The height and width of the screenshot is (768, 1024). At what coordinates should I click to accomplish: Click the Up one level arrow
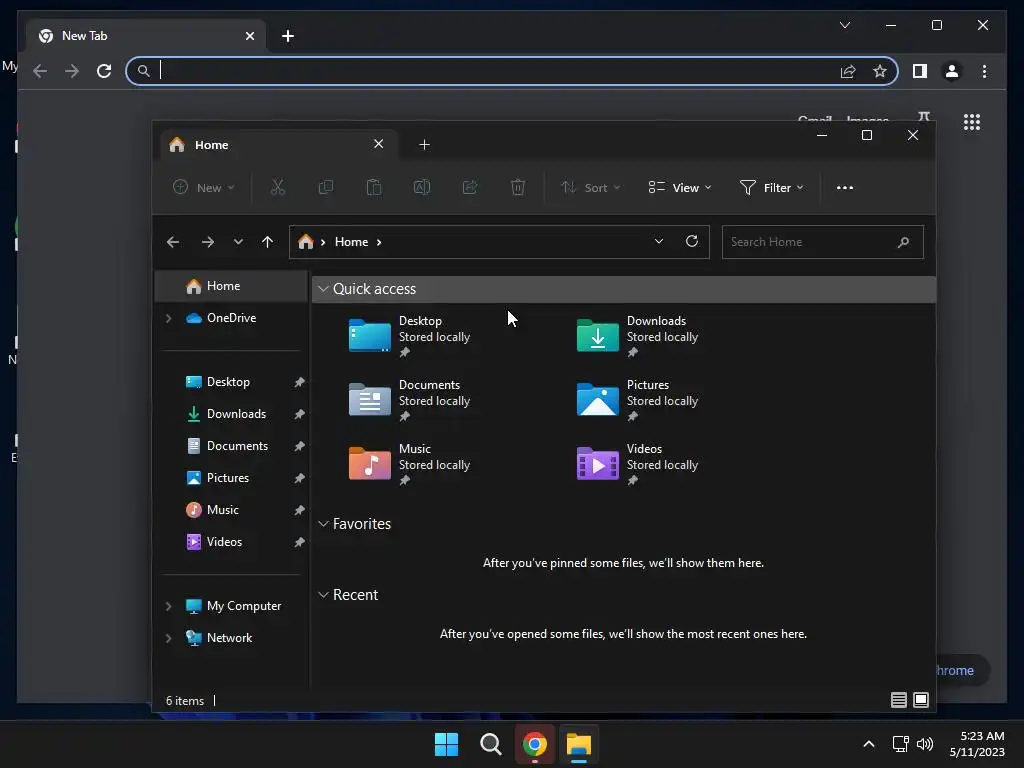click(267, 242)
